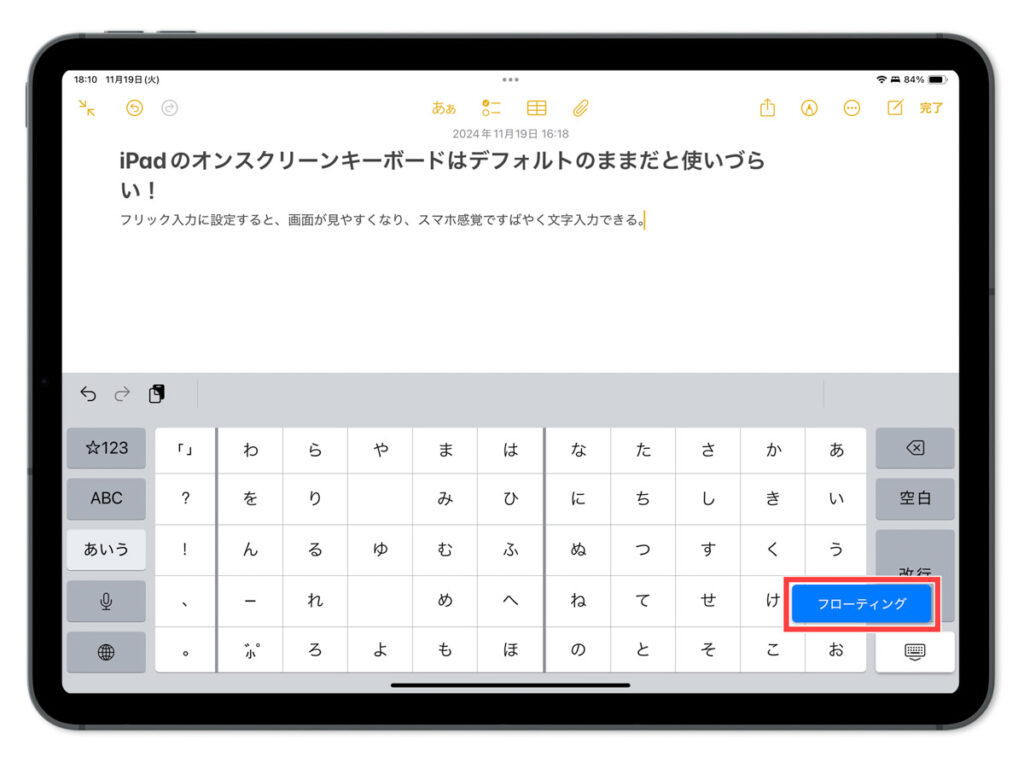Tap the か kana key
Viewport: 1024px width, 768px height.
tap(773, 450)
